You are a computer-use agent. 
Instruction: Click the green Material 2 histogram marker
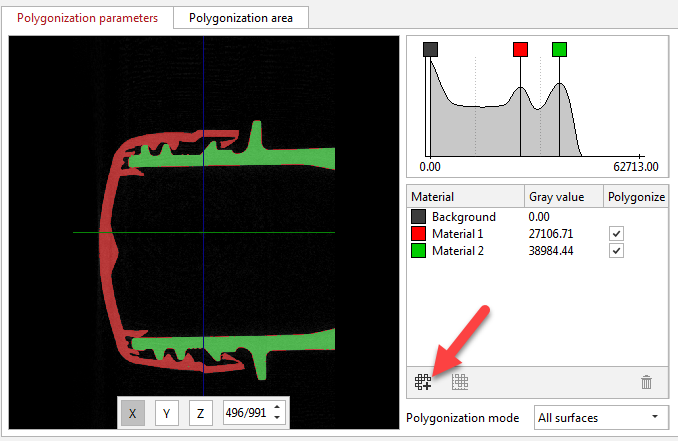(560, 49)
